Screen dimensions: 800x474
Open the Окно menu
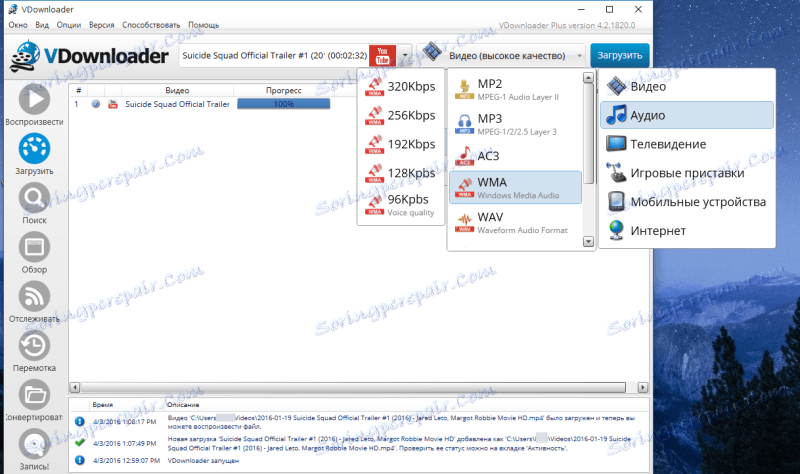pos(18,24)
